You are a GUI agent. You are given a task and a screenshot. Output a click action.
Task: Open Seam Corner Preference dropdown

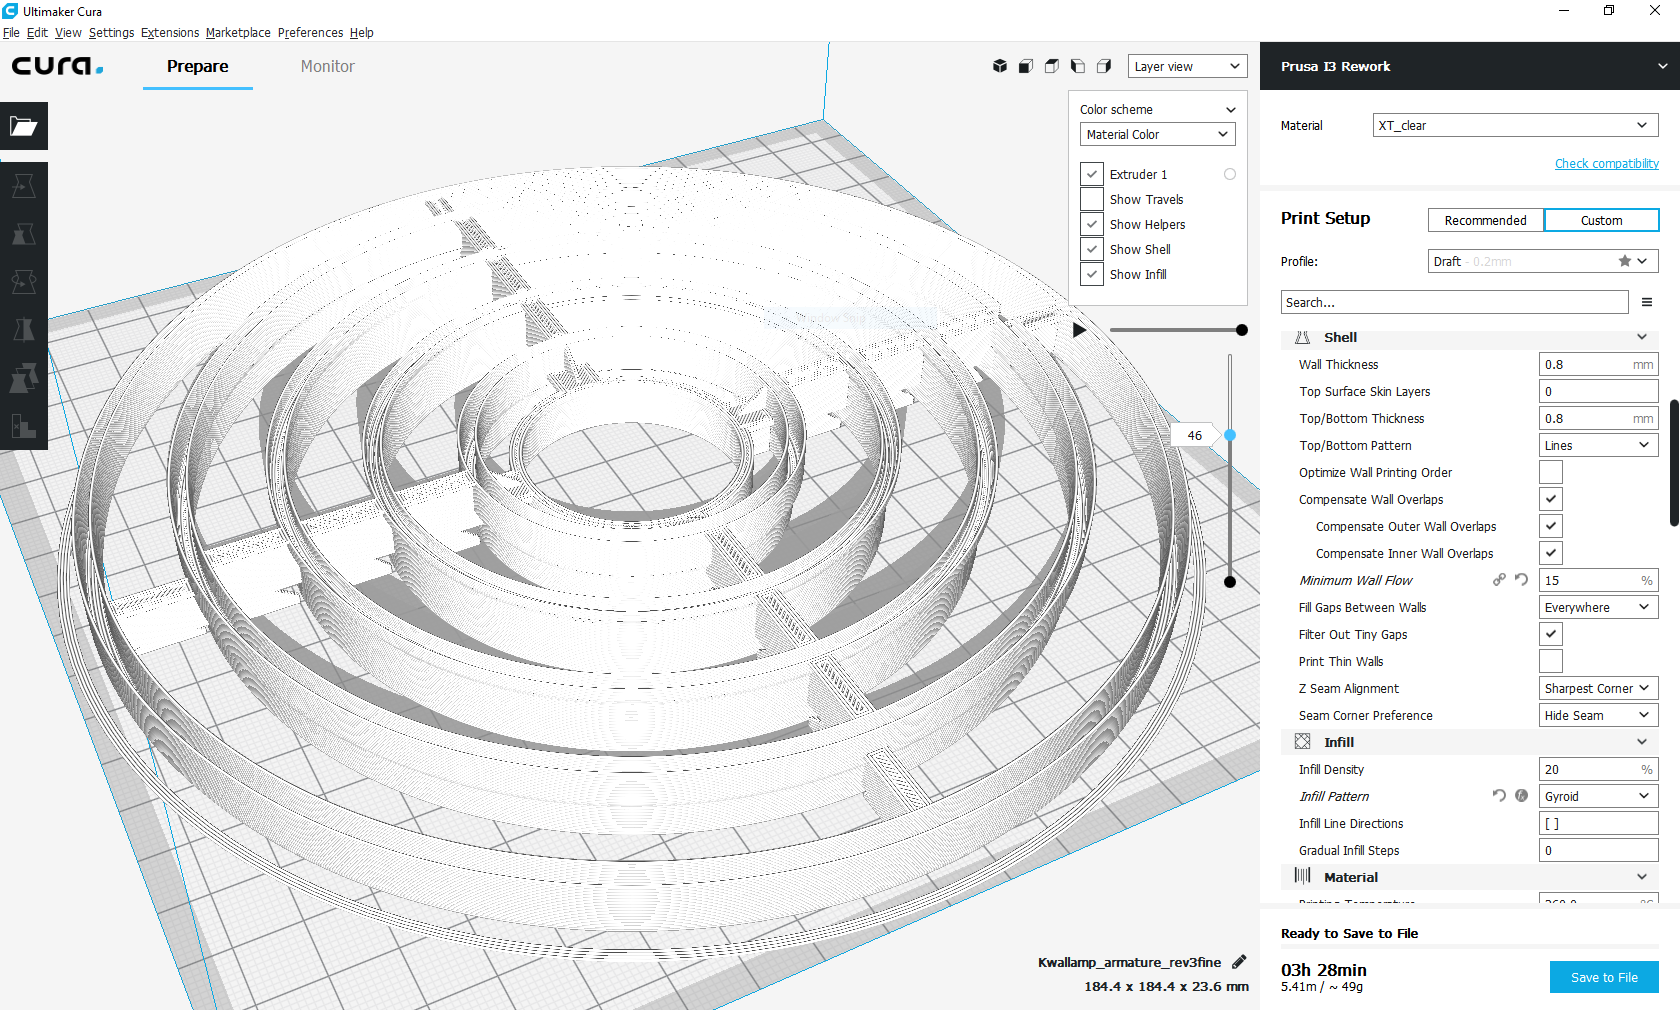(1598, 715)
